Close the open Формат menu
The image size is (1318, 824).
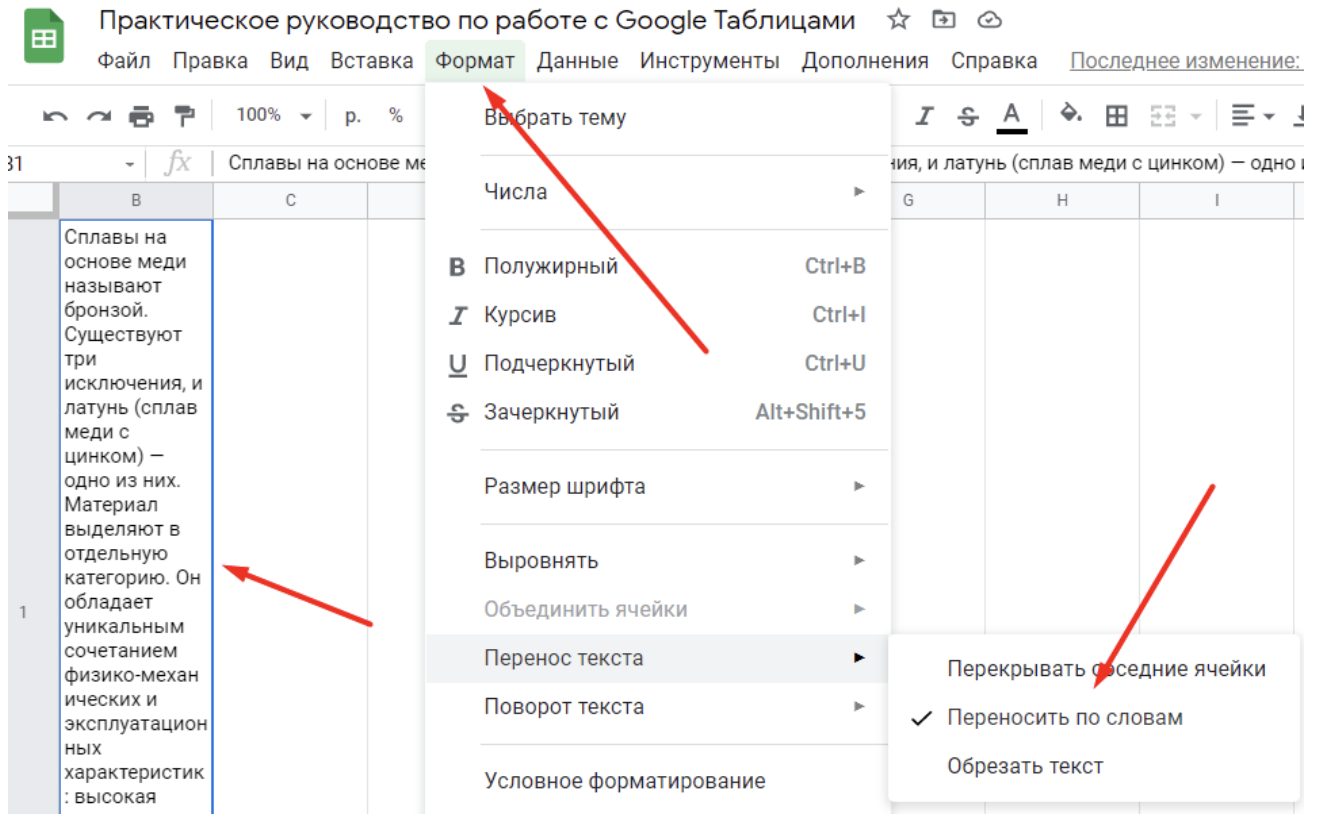[x=475, y=61]
